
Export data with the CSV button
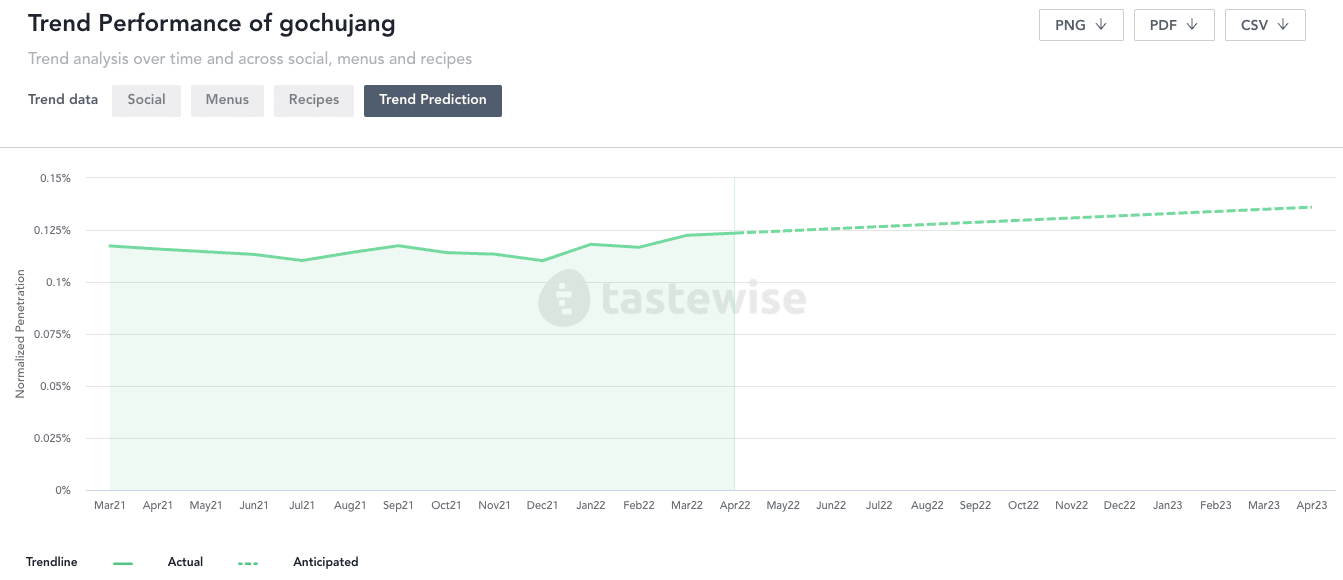click(x=1265, y=25)
